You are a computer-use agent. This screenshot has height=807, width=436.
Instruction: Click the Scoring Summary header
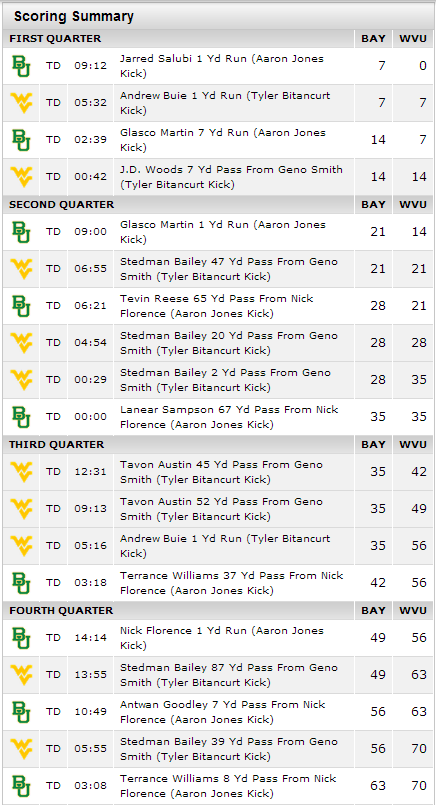74,16
